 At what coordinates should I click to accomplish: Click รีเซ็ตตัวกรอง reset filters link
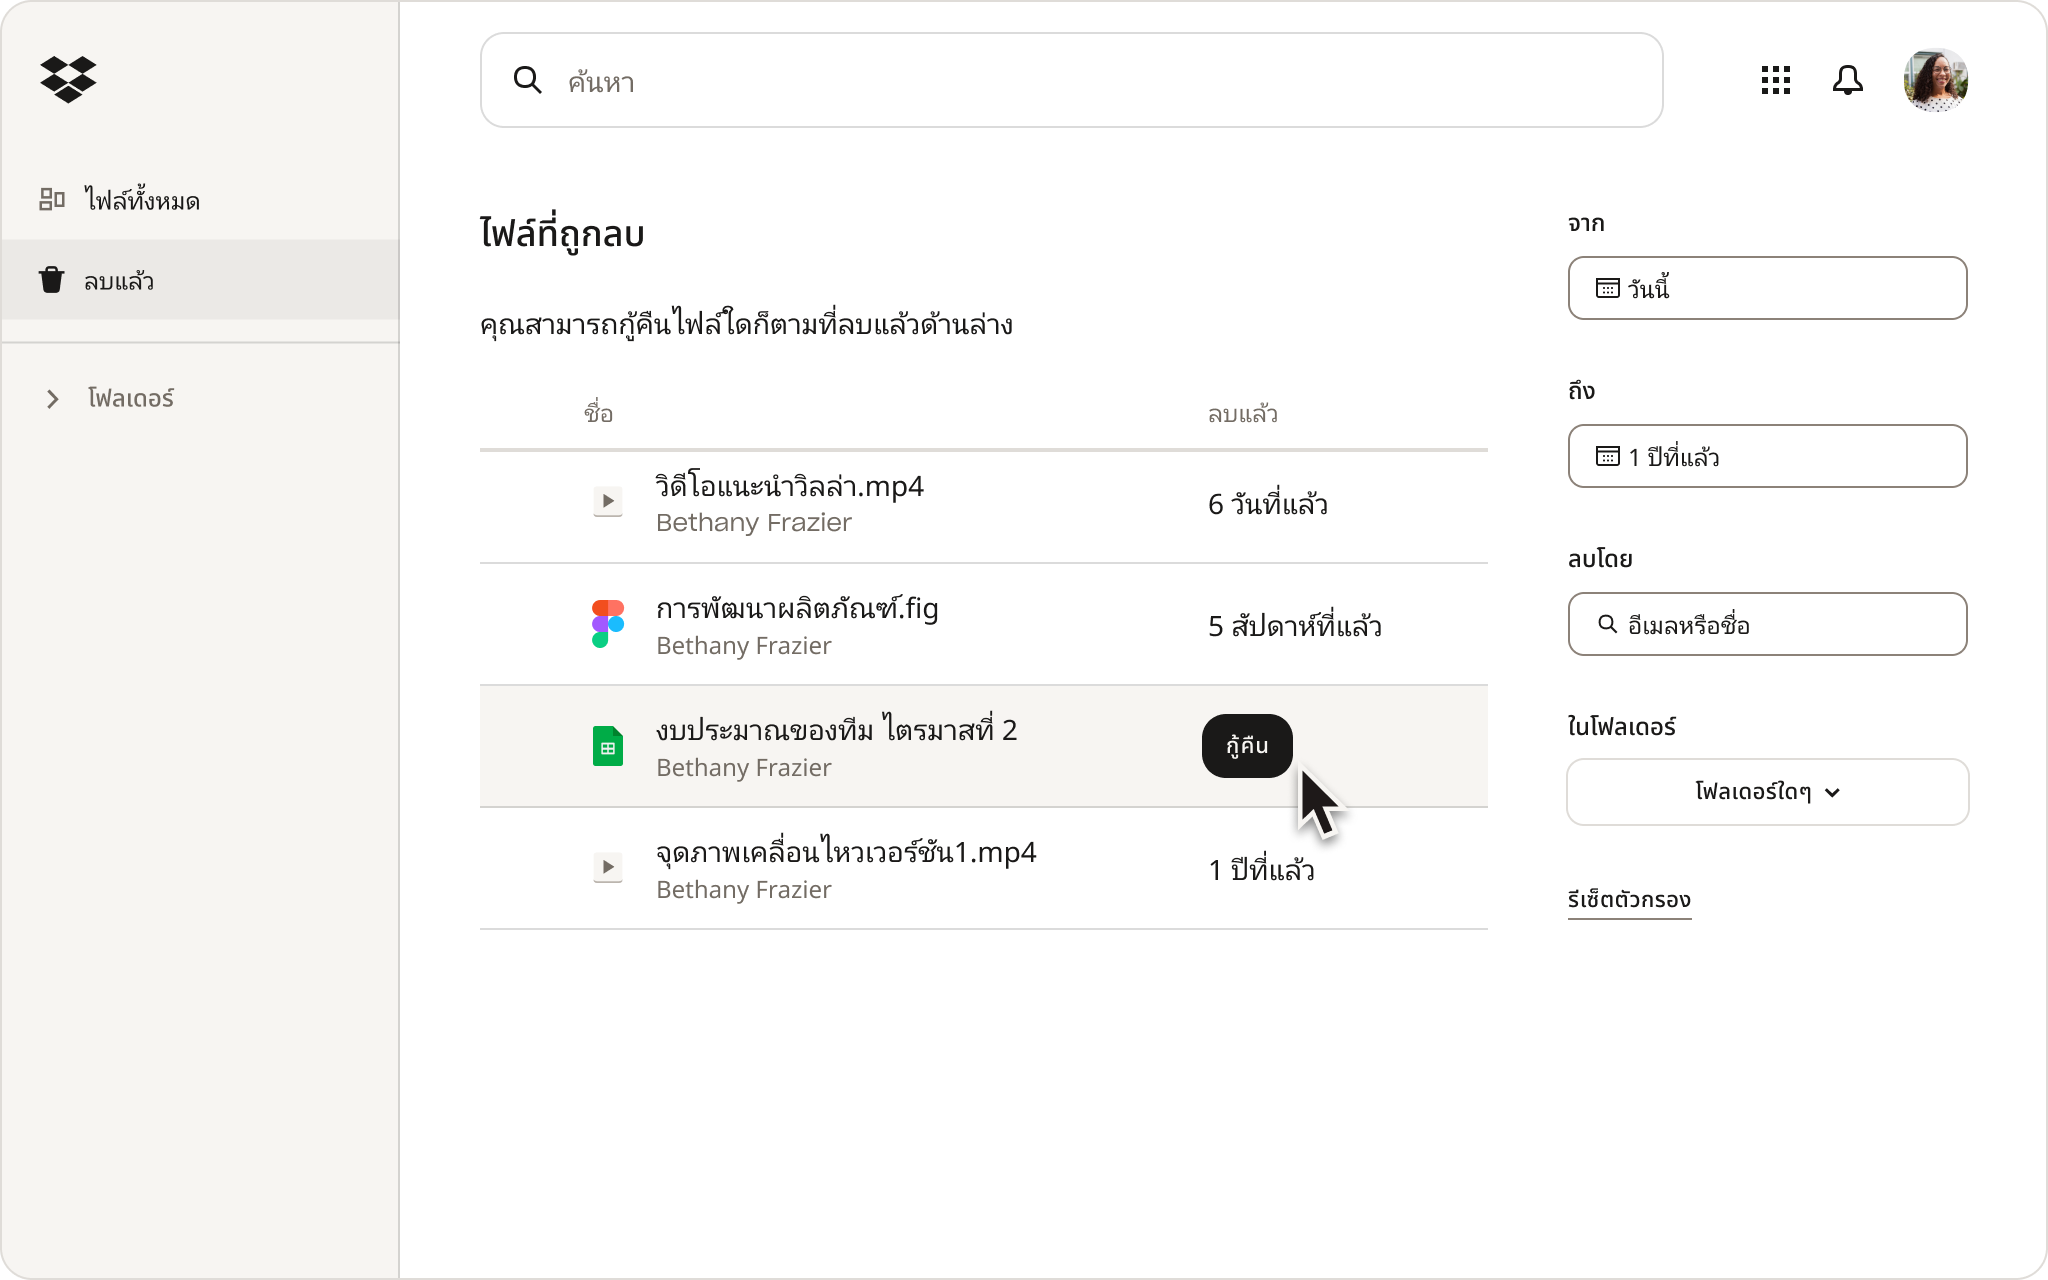pyautogui.click(x=1629, y=900)
